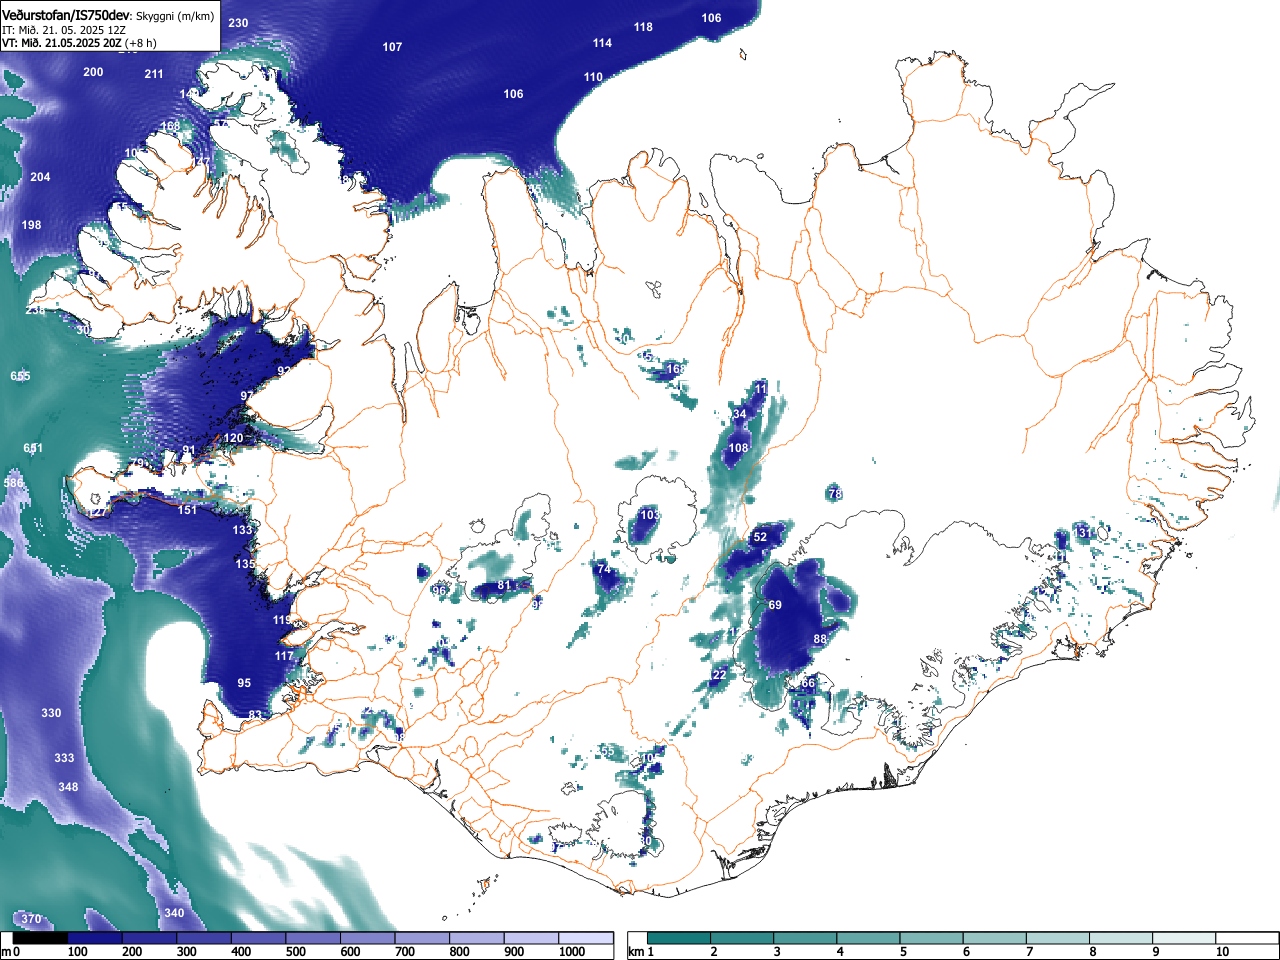Click the visibility value '92' on the map

point(284,371)
